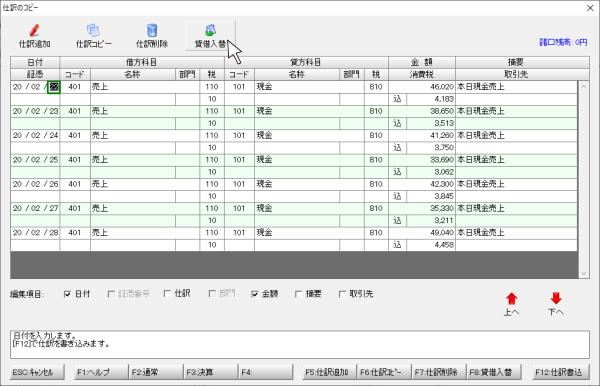Image resolution: width=600 pixels, height=386 pixels.
Task: Toggle the 取引先 edit checkbox
Action: pyautogui.click(x=342, y=294)
